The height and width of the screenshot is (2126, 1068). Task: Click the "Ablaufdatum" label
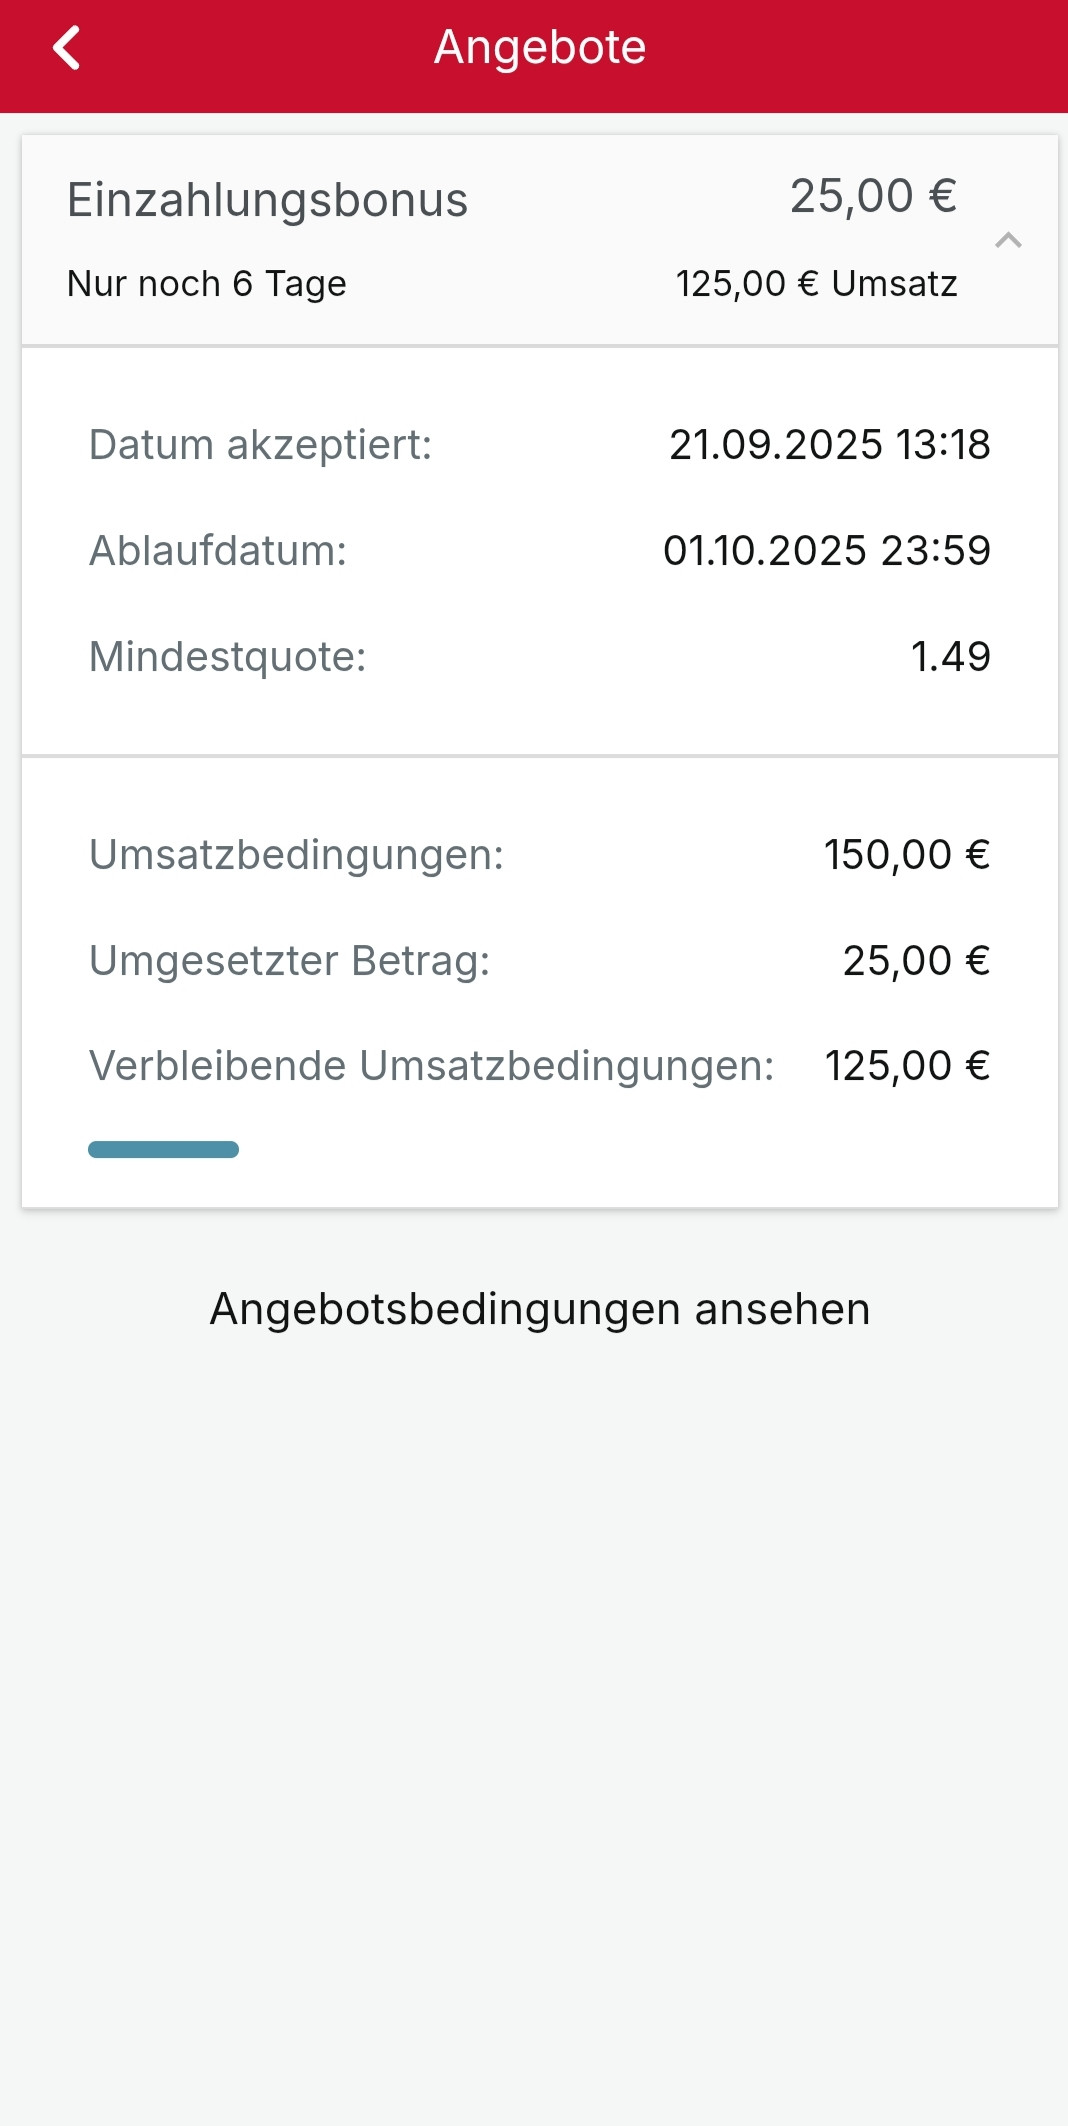(218, 551)
